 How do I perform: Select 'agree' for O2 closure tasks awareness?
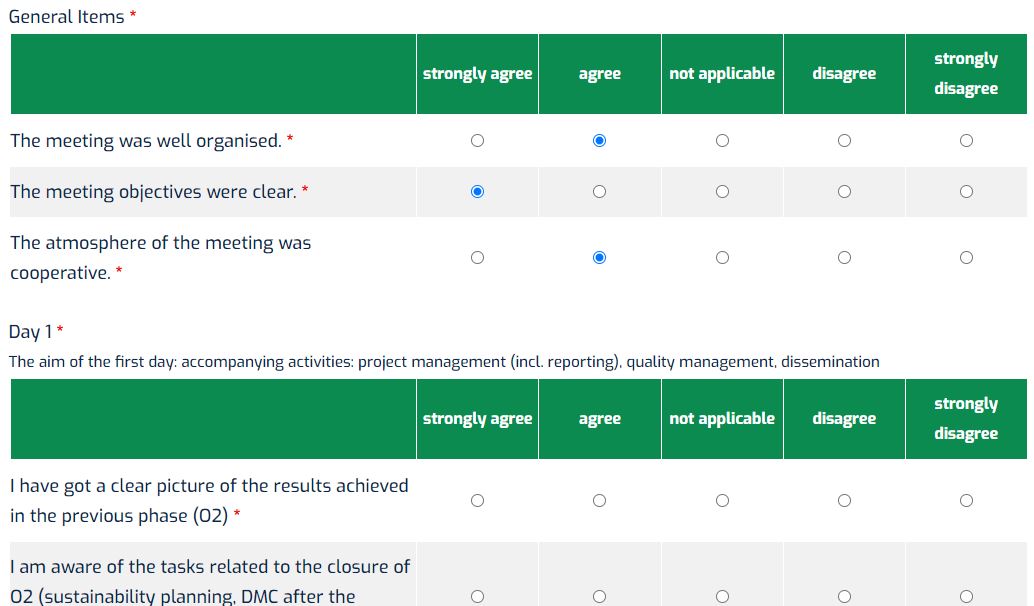point(599,597)
